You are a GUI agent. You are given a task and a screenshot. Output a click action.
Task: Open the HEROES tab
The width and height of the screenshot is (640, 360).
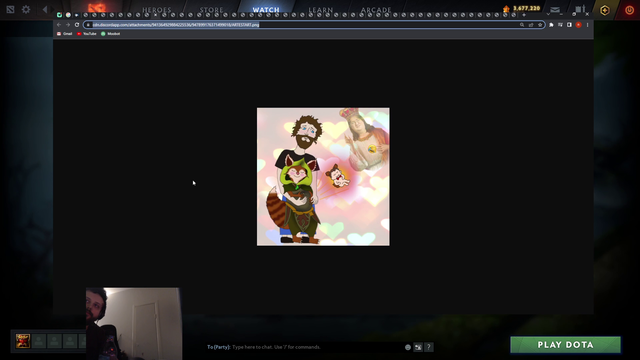coord(157,10)
